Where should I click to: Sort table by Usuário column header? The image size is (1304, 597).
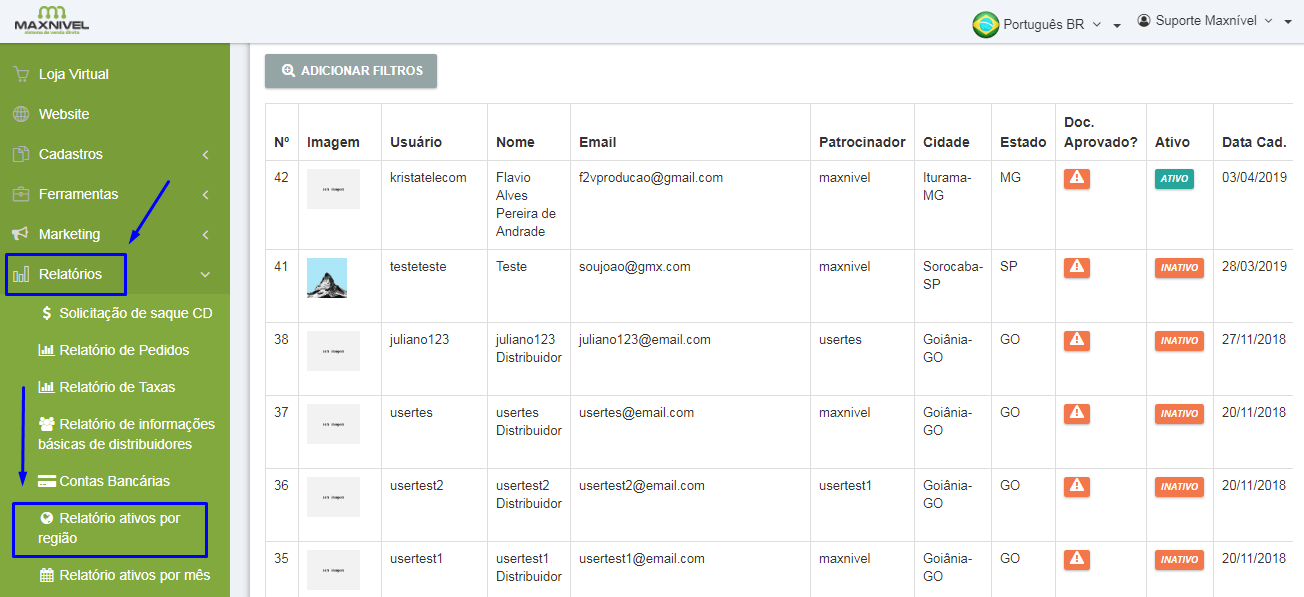[416, 142]
